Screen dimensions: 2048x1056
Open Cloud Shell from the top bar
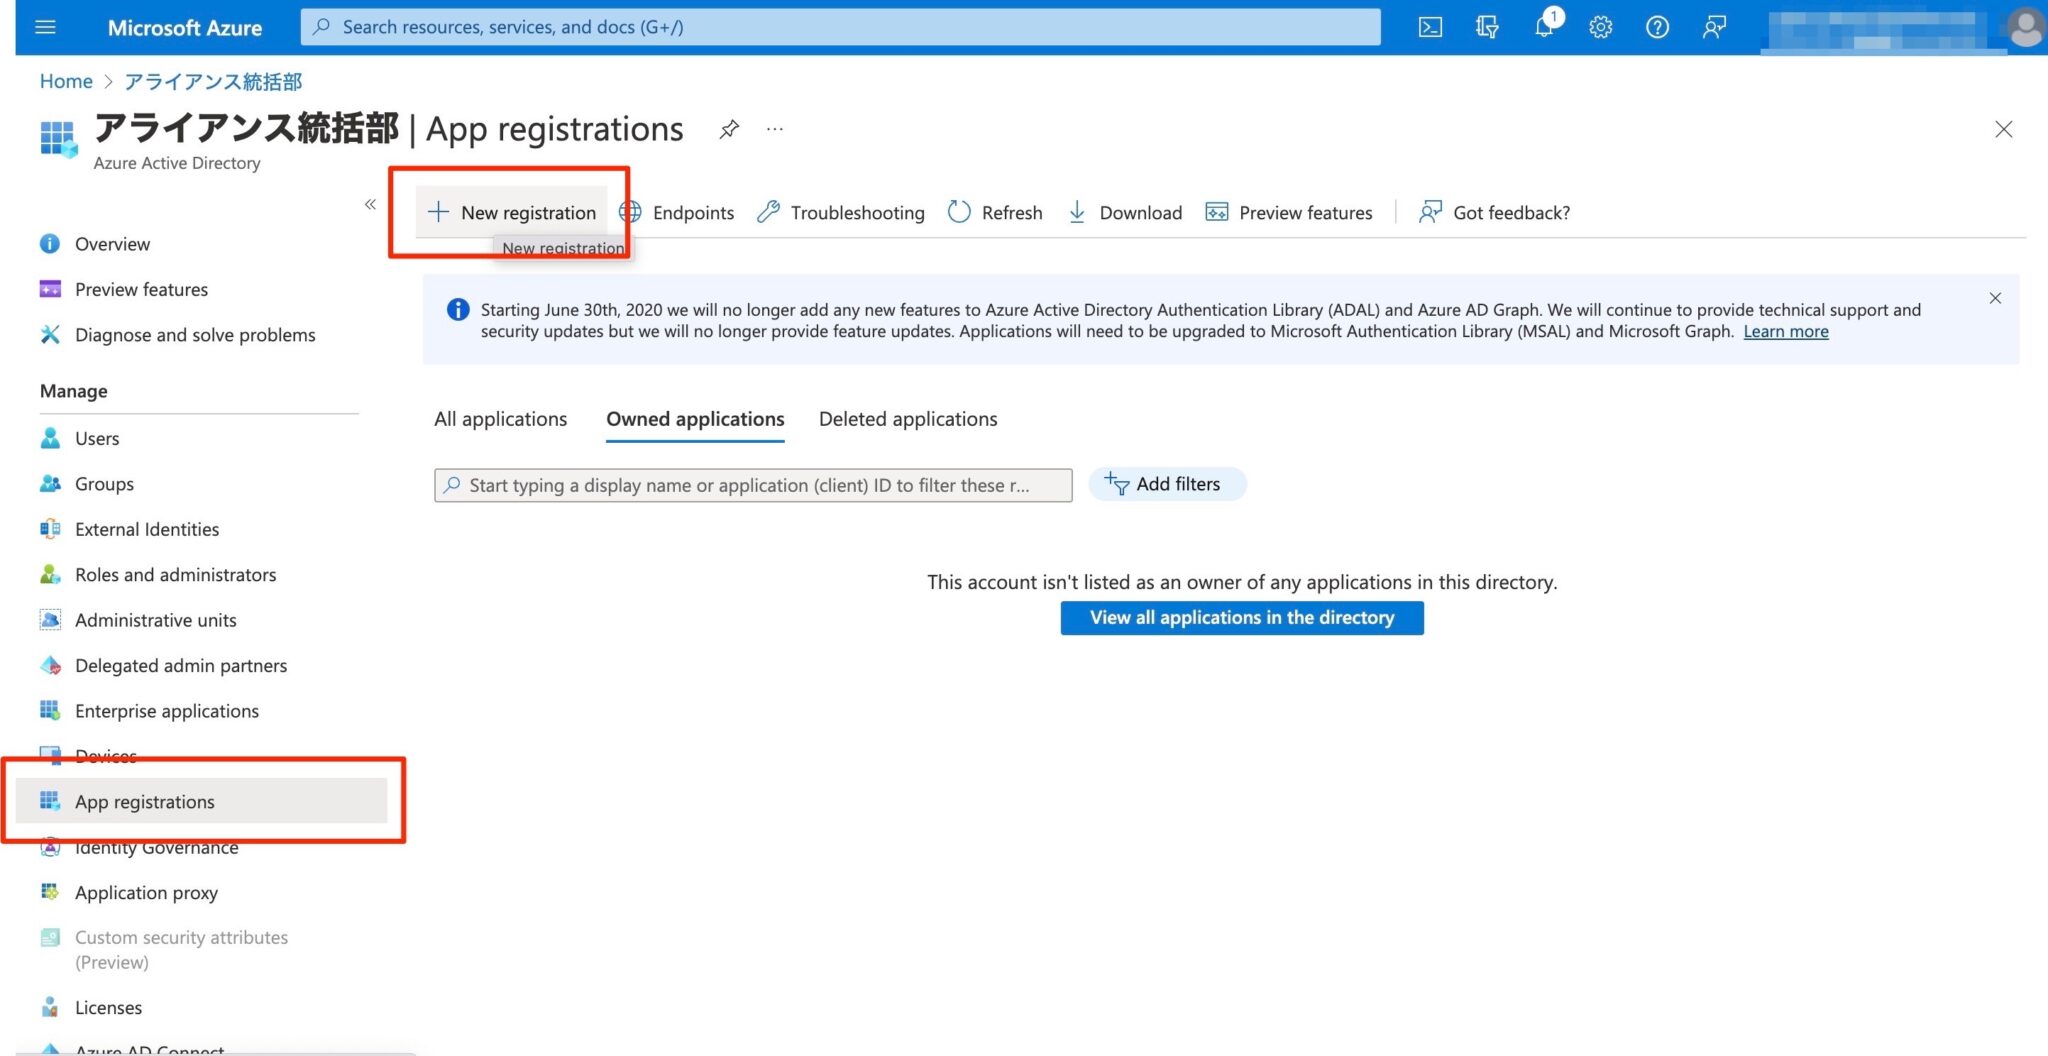pos(1429,27)
